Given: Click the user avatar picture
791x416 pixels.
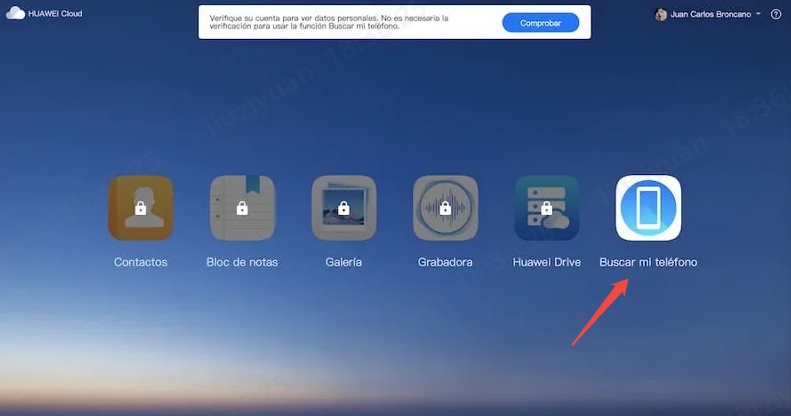Looking at the screenshot, I should coord(661,14).
